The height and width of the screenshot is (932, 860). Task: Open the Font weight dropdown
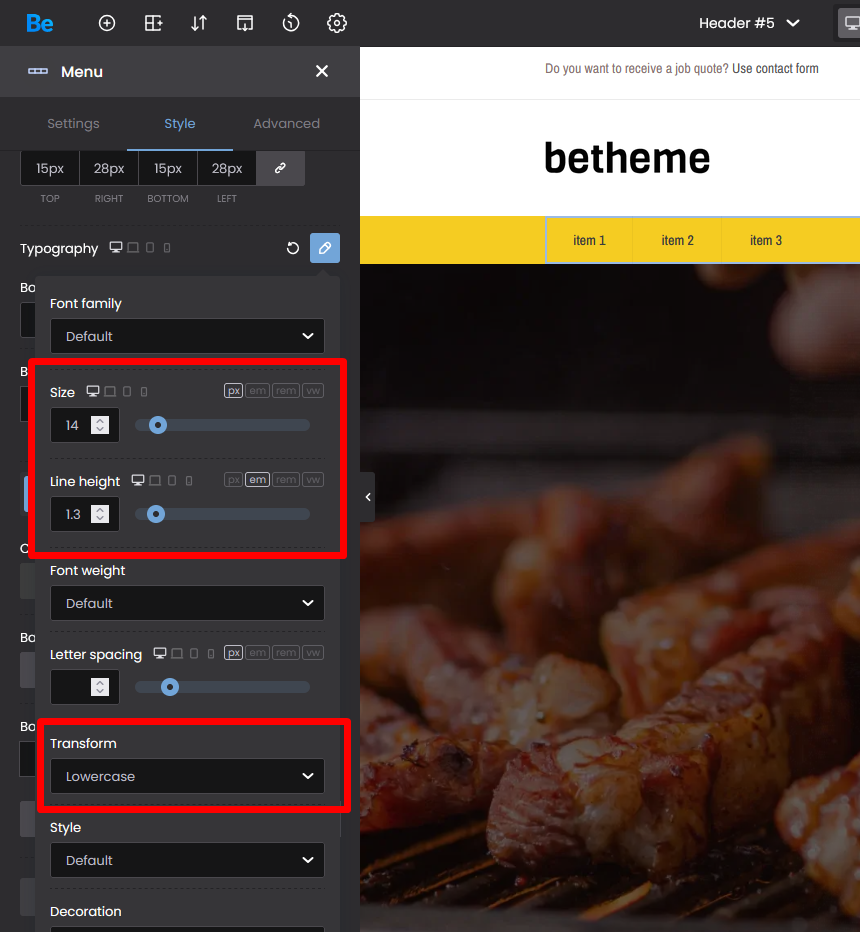(187, 603)
